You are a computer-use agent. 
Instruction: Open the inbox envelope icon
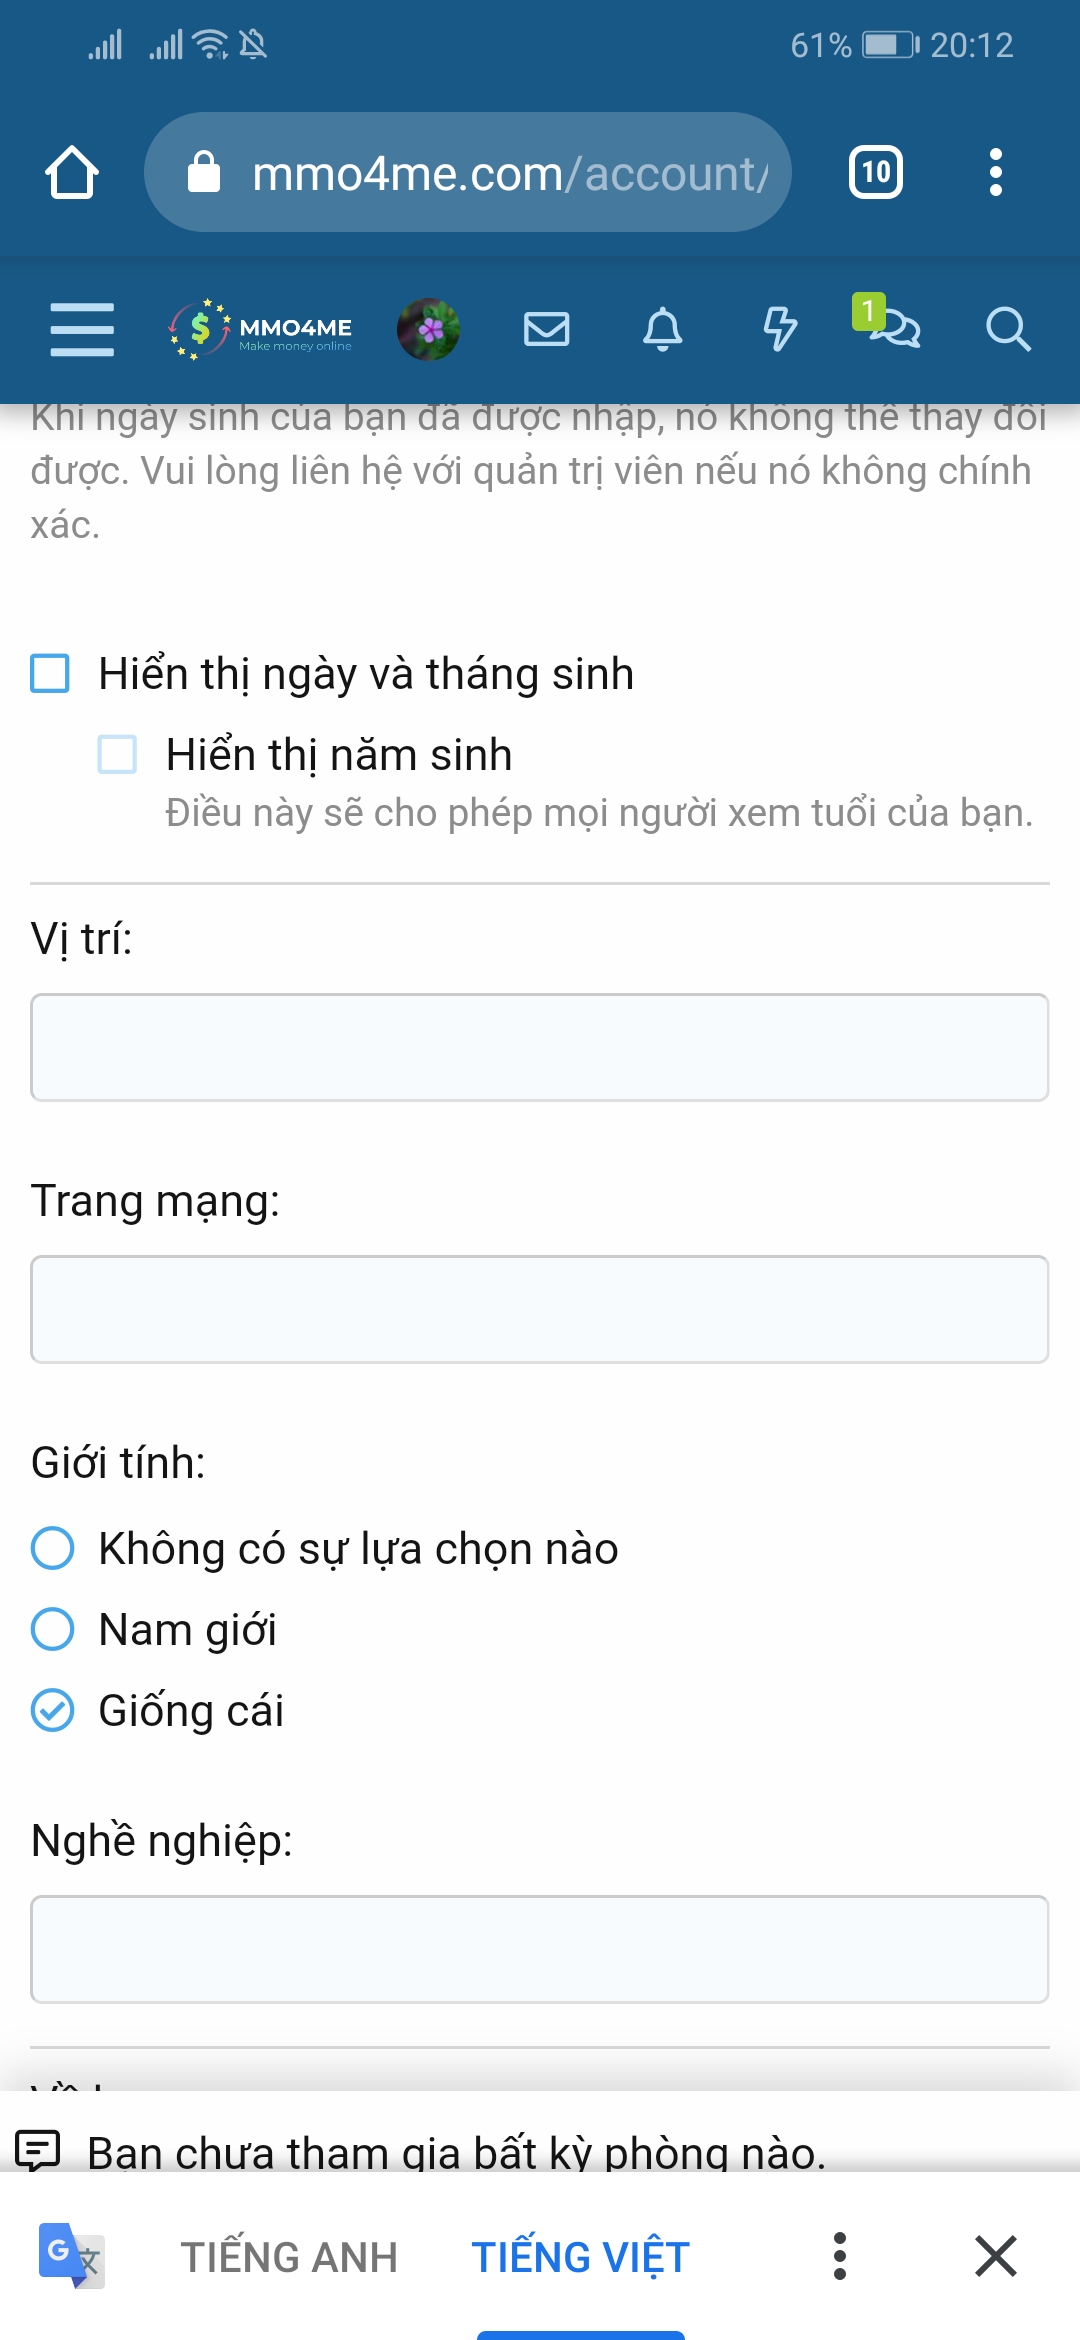pyautogui.click(x=546, y=329)
